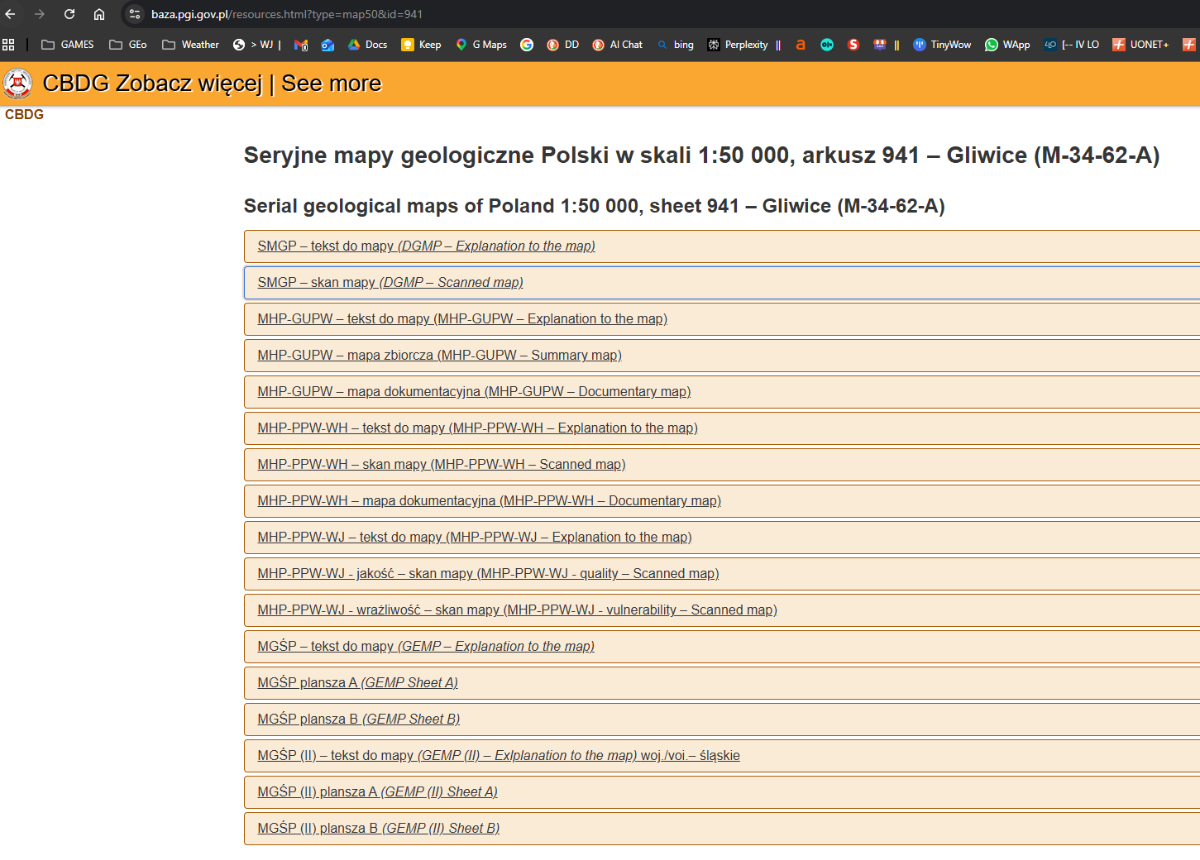
Task: Open the SMGP scanned map link
Action: click(389, 282)
